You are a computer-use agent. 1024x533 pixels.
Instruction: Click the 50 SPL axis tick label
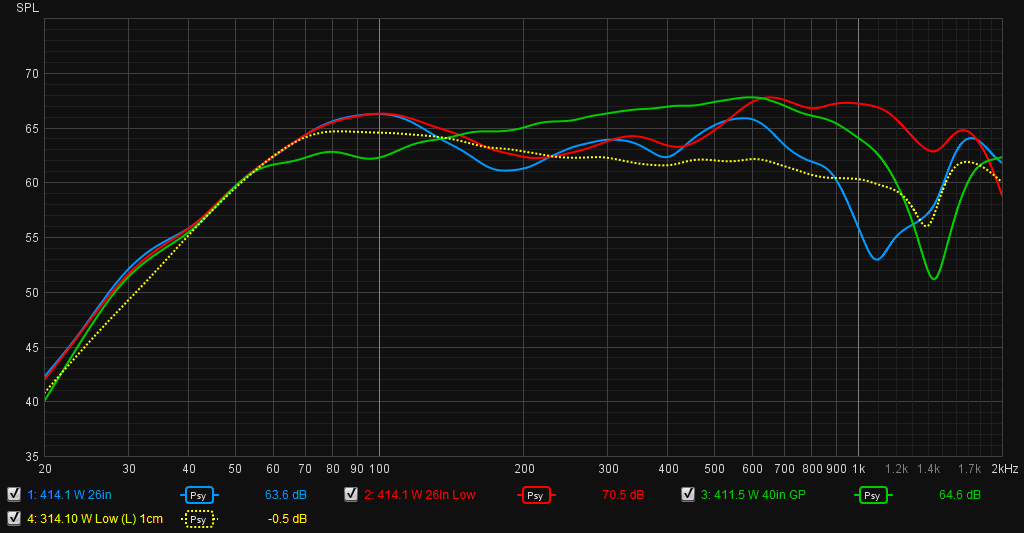coord(32,293)
